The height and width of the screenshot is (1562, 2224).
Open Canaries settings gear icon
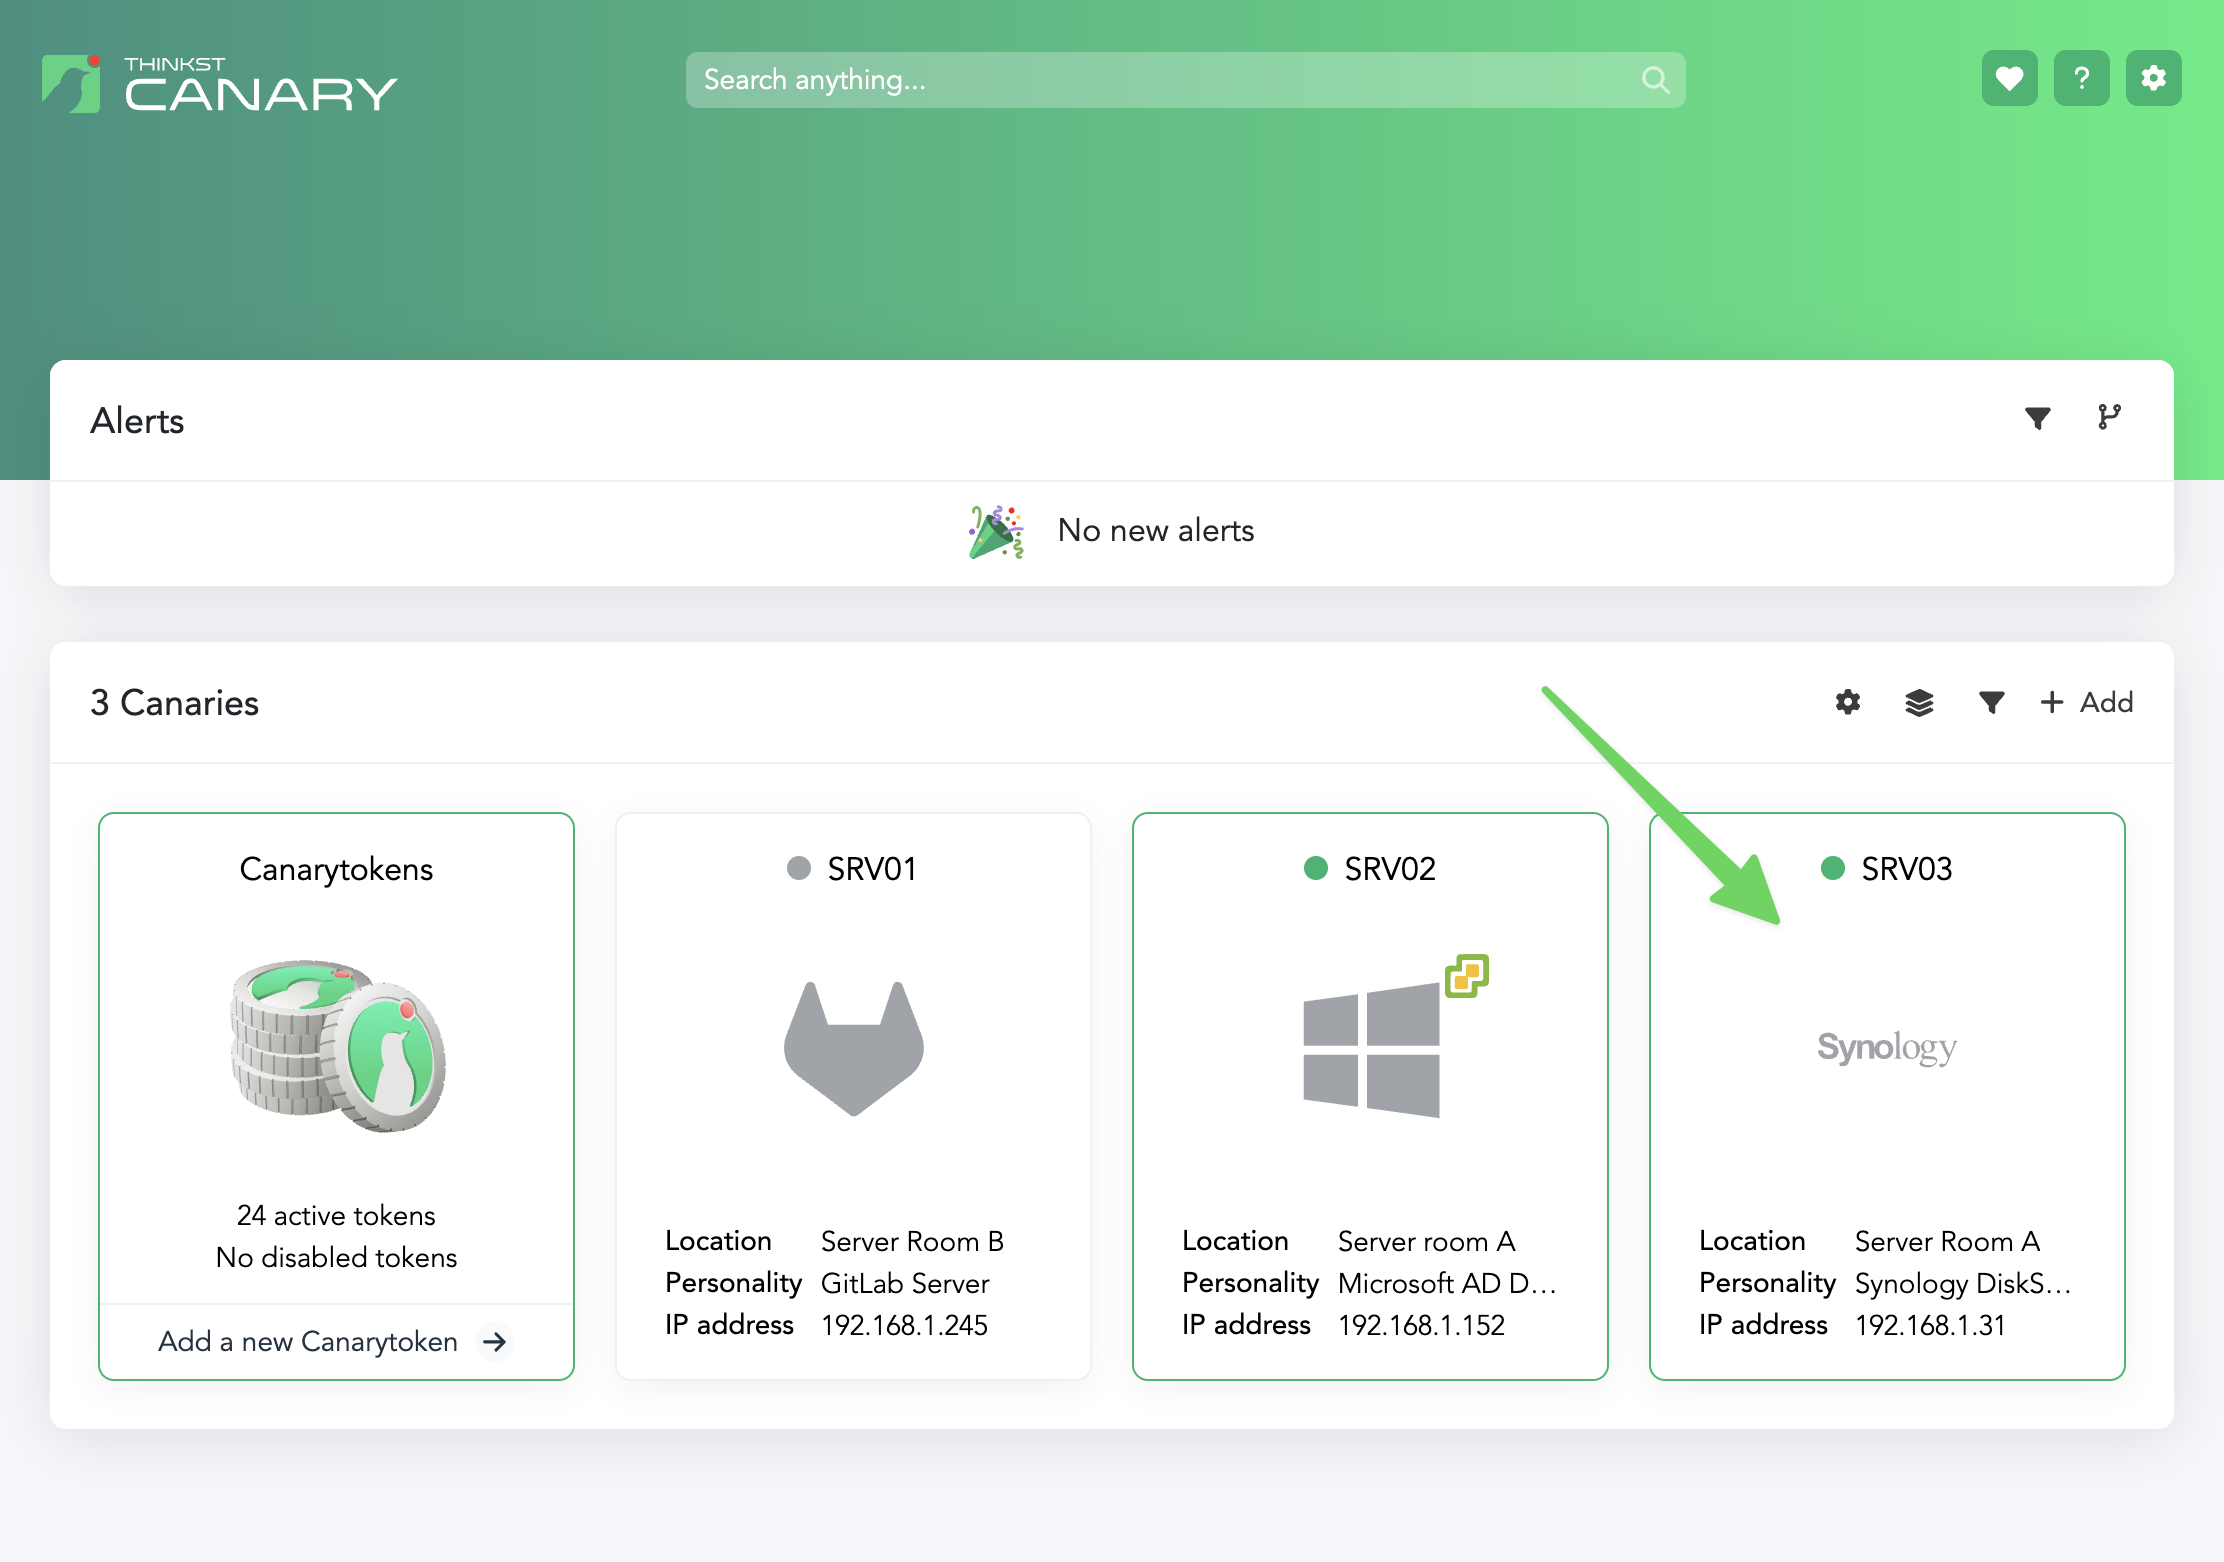(x=1847, y=702)
